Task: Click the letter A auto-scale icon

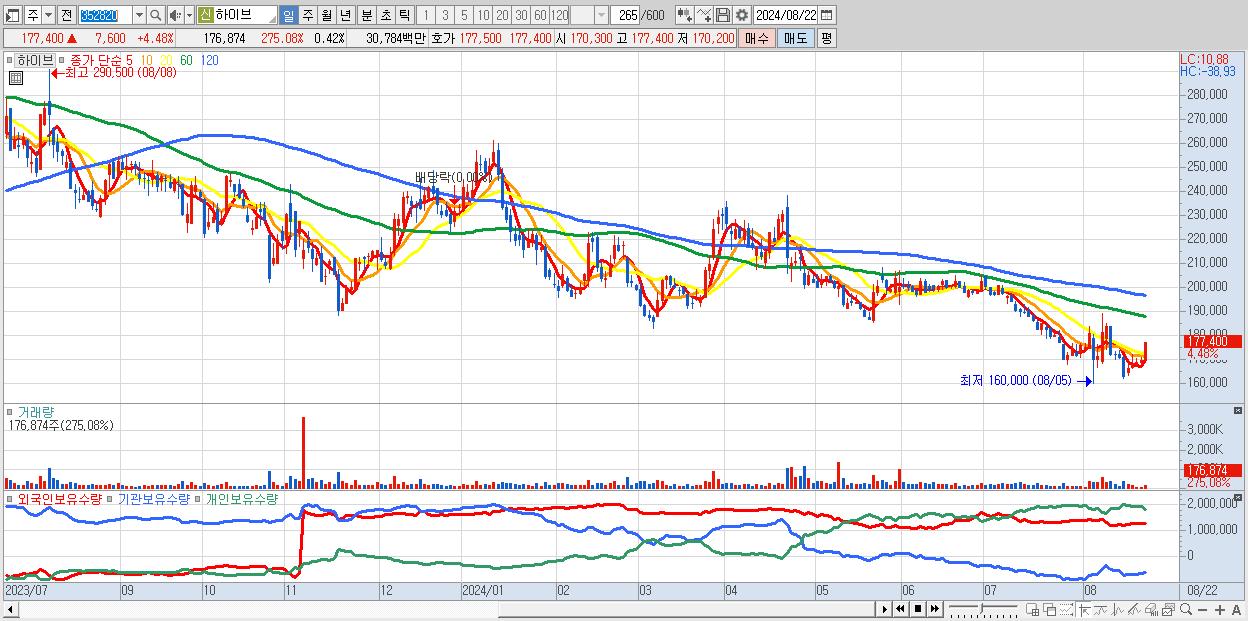Action: (1236, 610)
